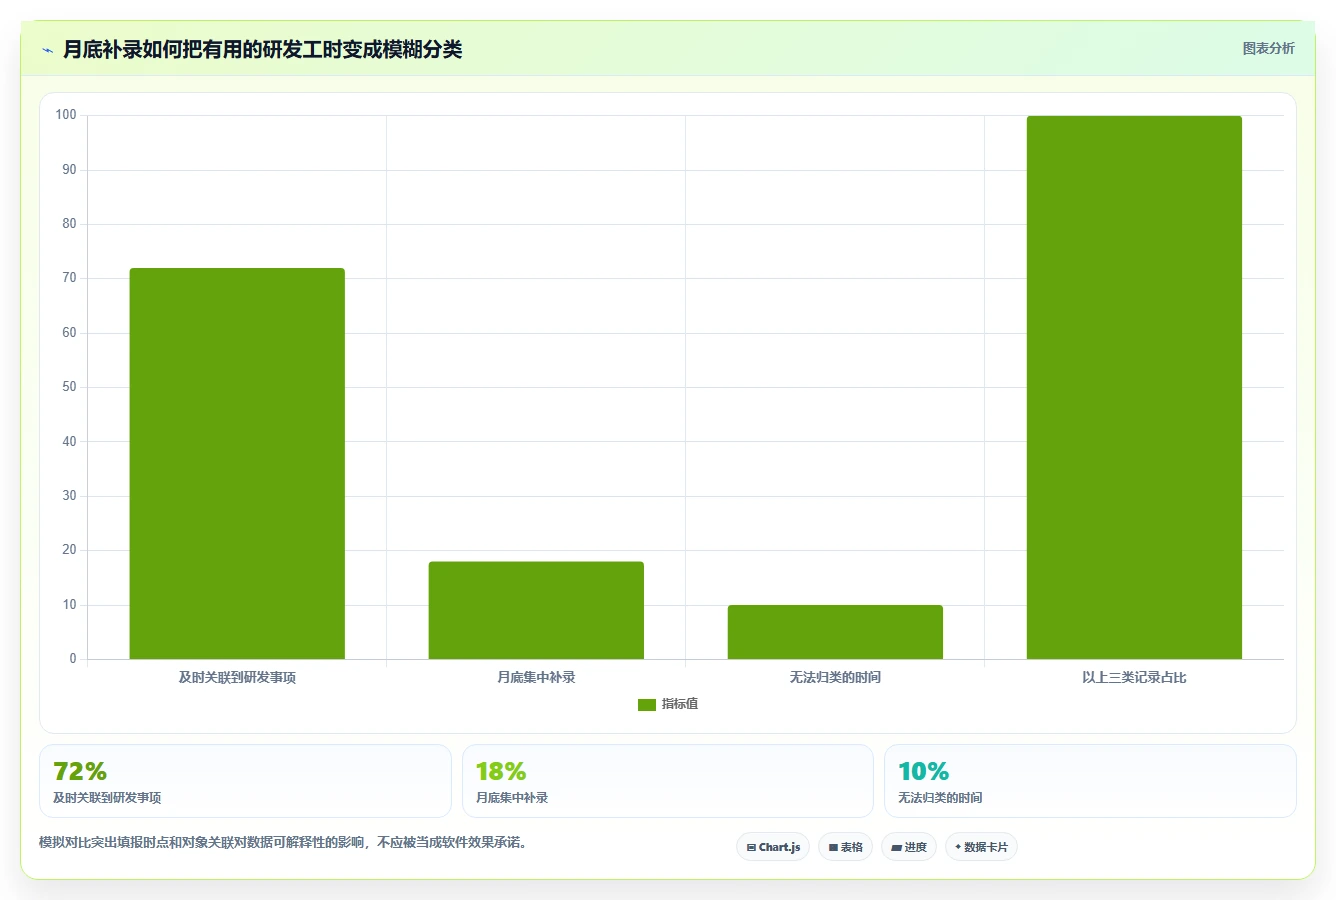The image size is (1336, 900).
Task: Select the 无法归类的时间 bar in the chart
Action: (835, 632)
